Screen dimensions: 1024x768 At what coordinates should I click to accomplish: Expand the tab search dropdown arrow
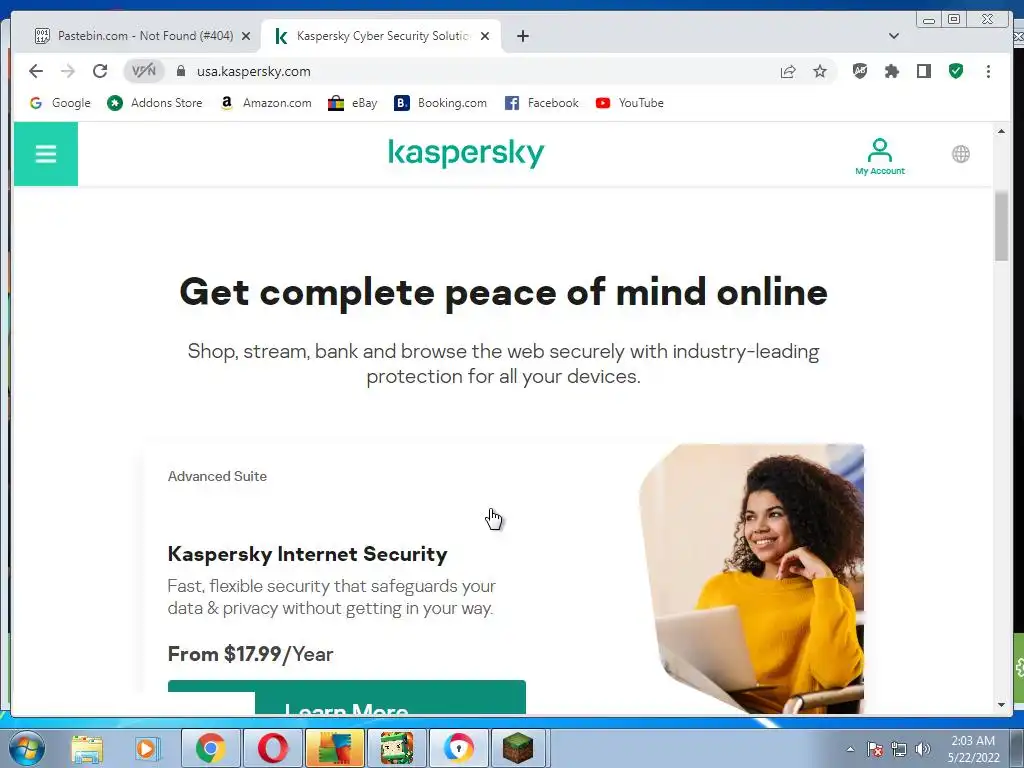pyautogui.click(x=893, y=36)
